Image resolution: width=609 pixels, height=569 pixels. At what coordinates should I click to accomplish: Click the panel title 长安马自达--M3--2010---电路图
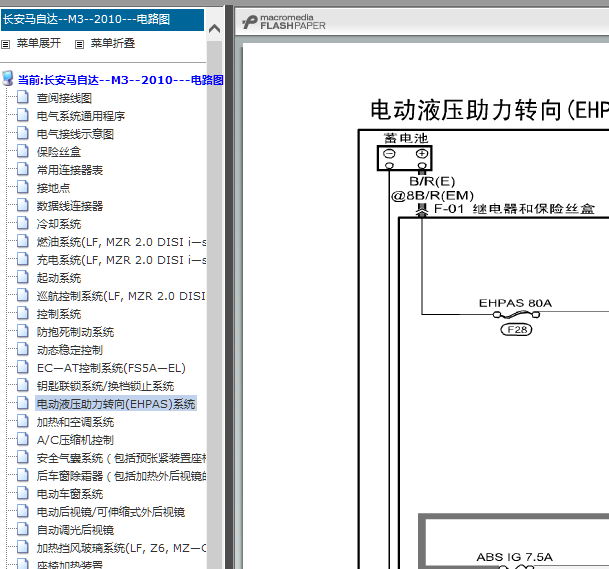(86, 19)
